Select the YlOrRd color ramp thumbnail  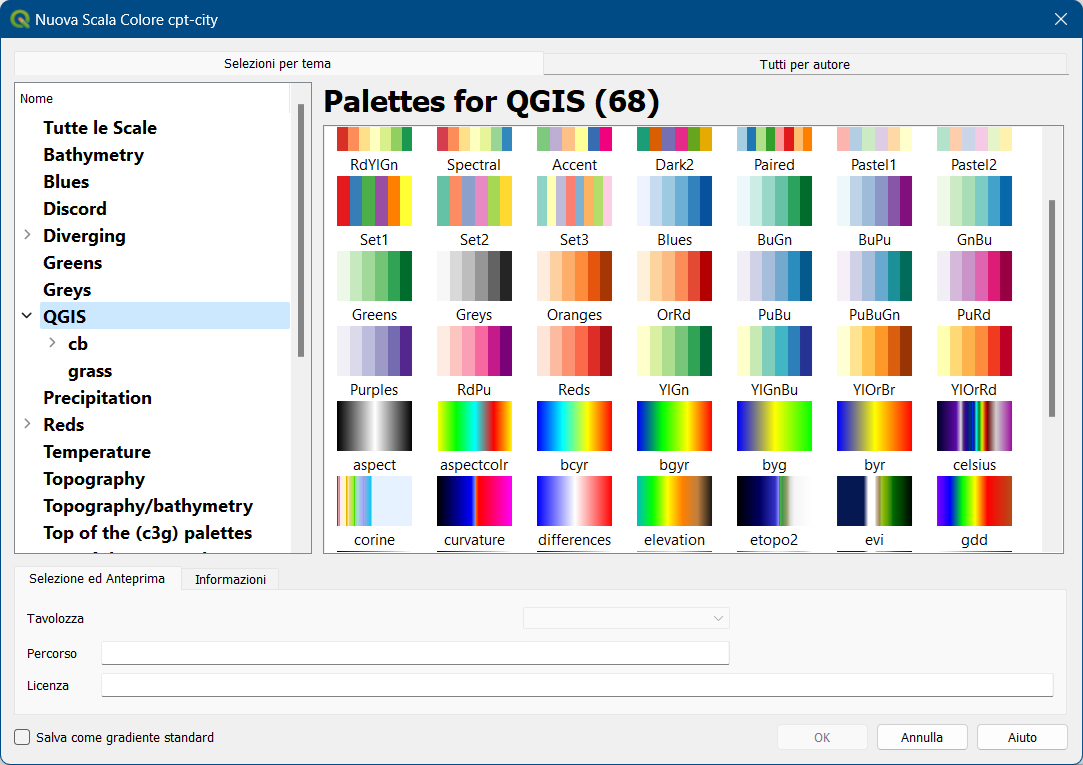pyautogui.click(x=975, y=351)
